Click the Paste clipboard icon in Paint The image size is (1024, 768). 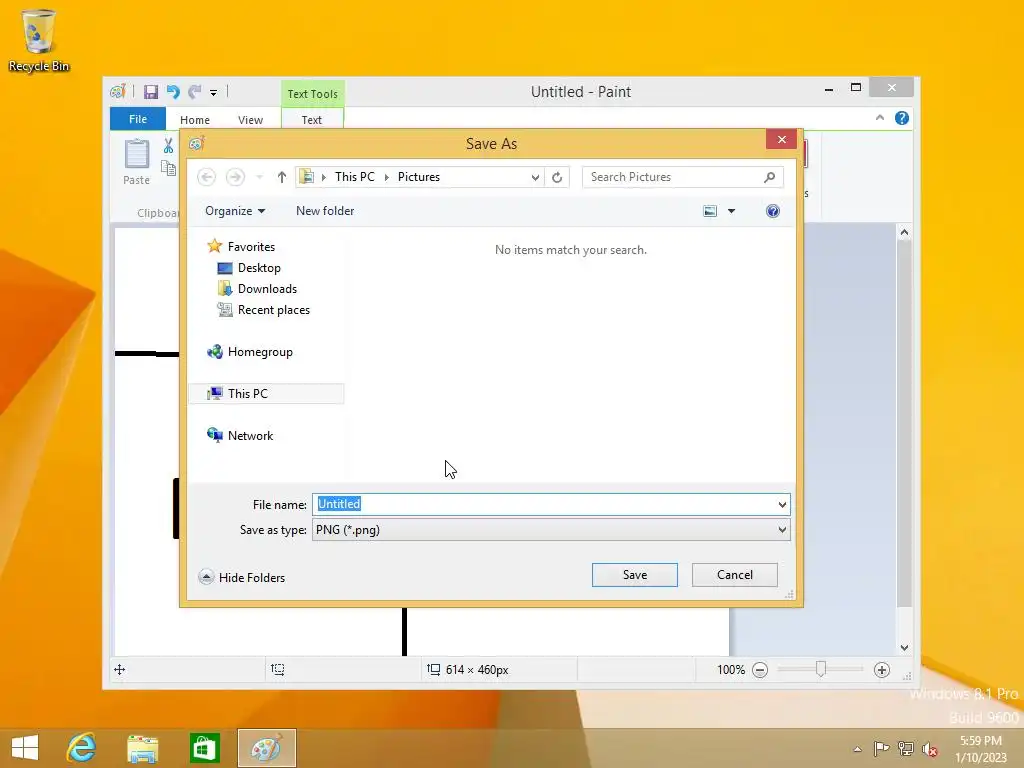point(136,155)
